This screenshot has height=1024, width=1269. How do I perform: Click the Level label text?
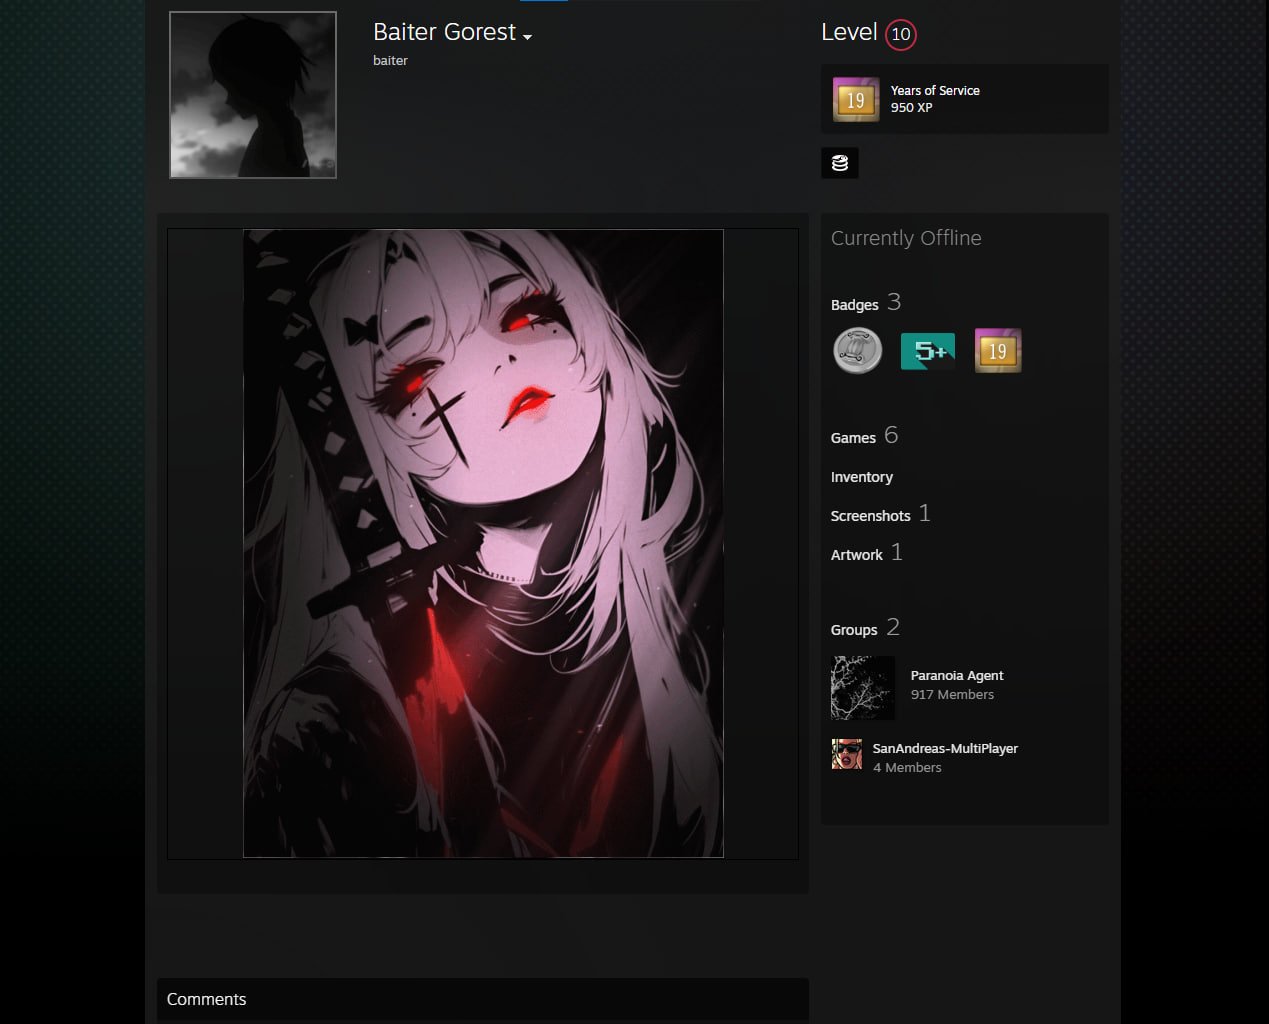coord(849,32)
